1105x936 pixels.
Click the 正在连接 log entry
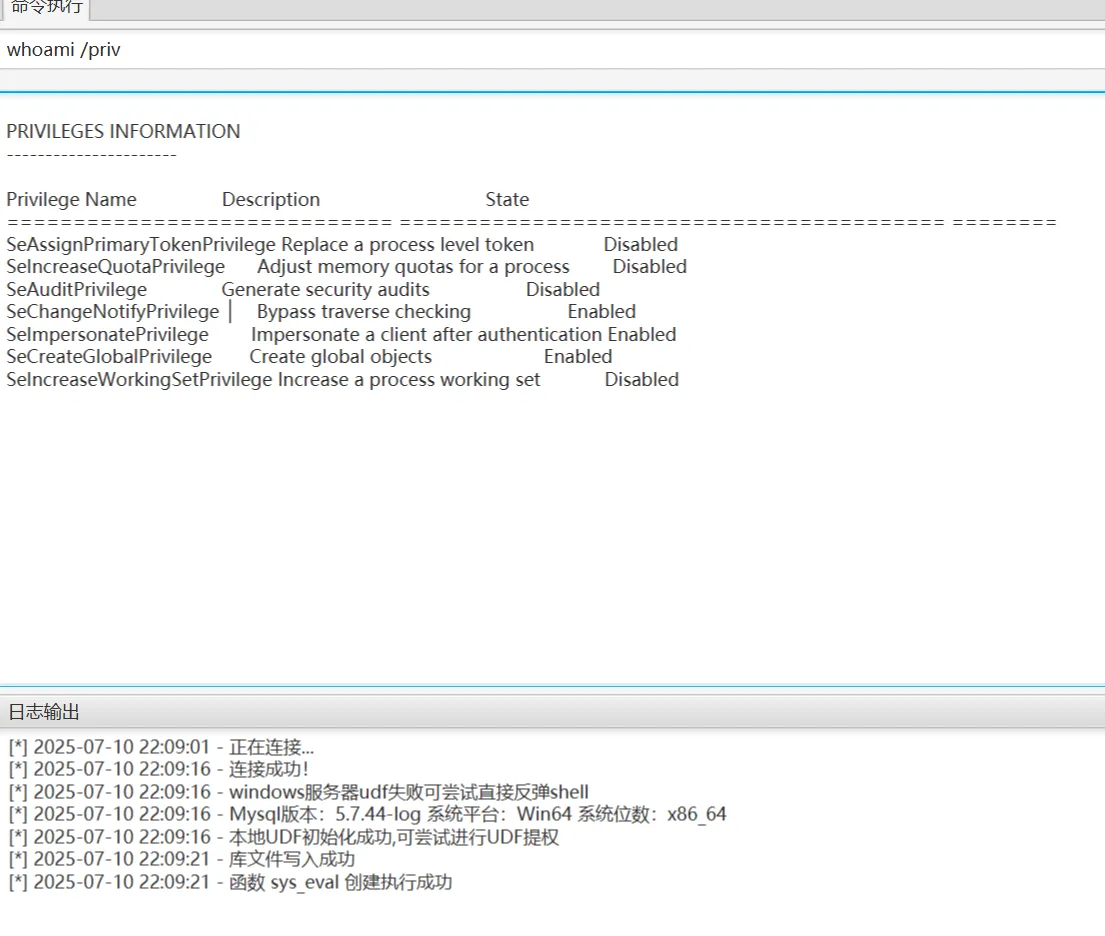(x=161, y=747)
